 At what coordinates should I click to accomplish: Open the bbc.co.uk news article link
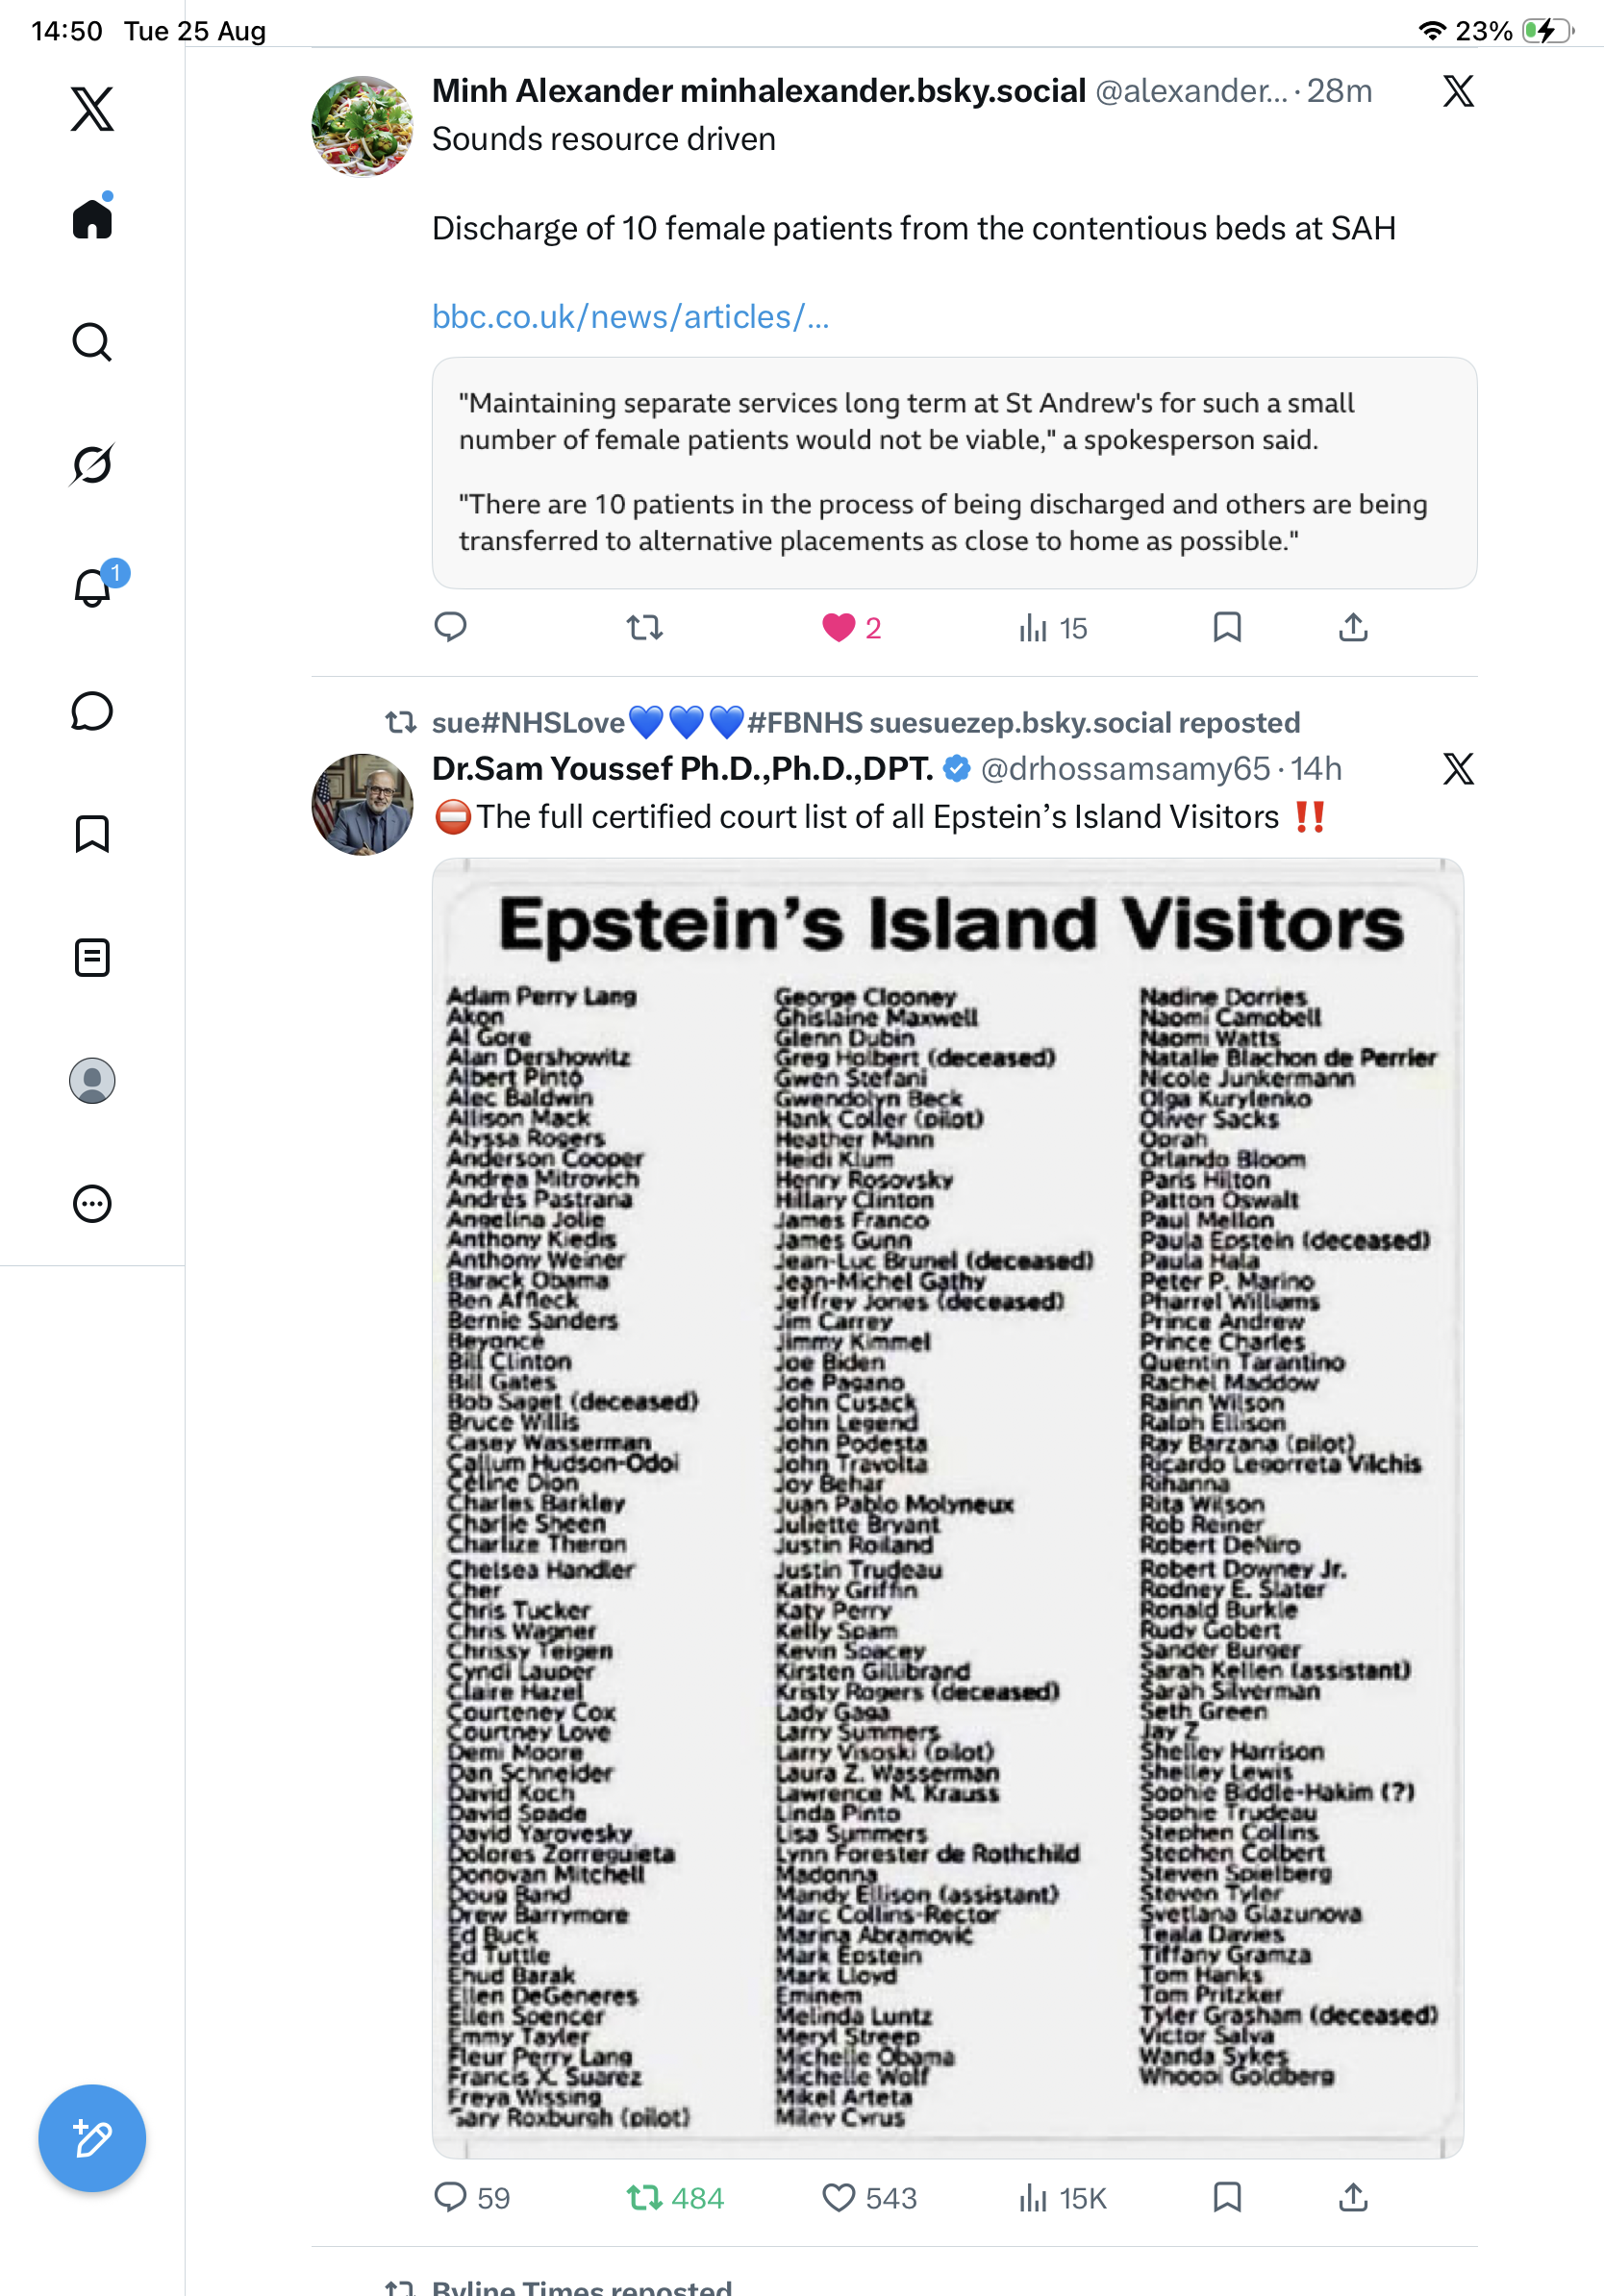click(630, 317)
